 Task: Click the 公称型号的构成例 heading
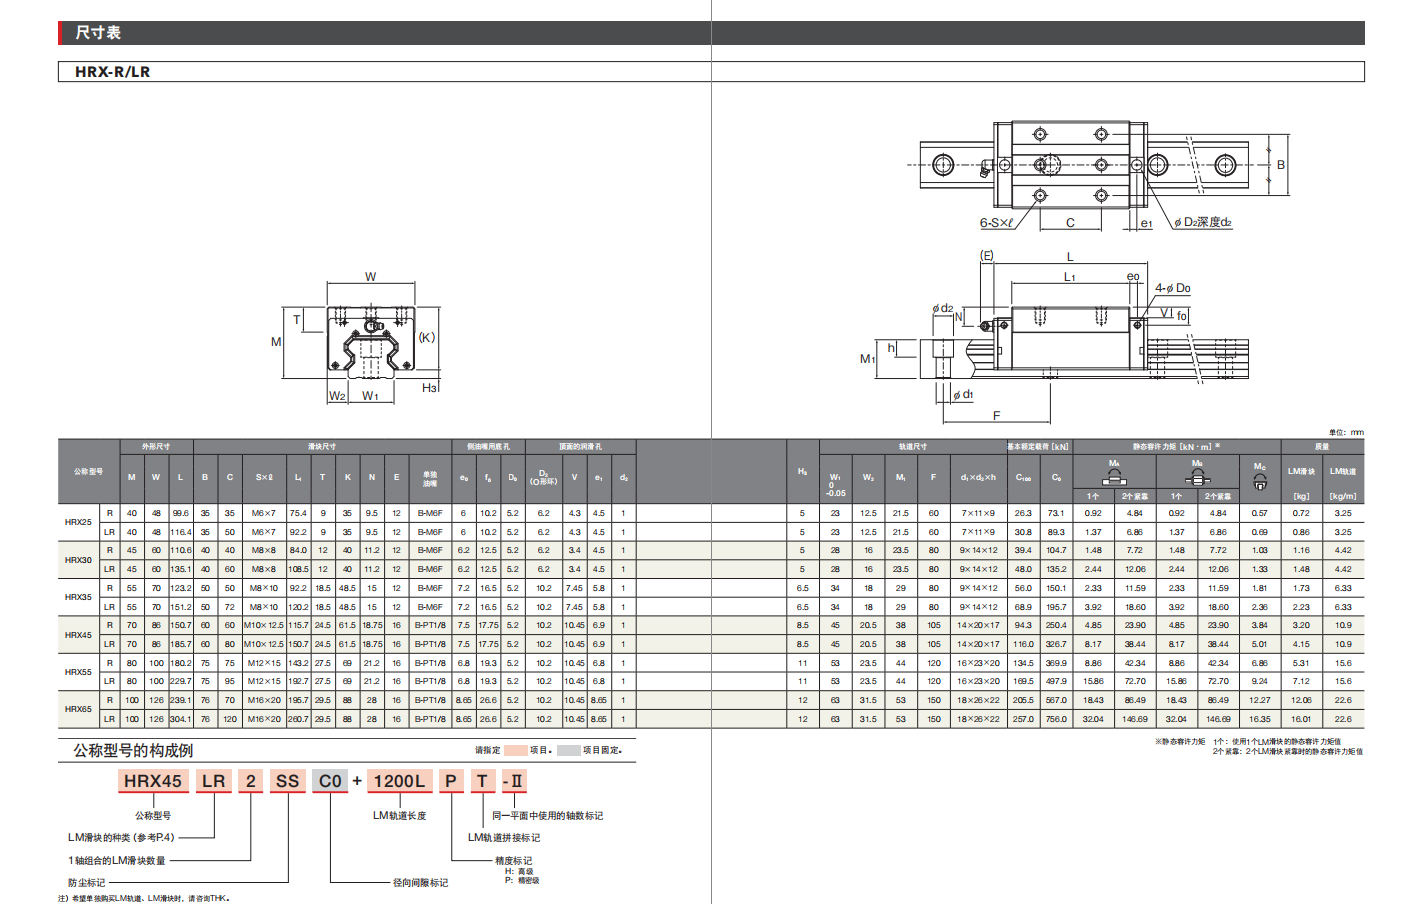point(133,751)
